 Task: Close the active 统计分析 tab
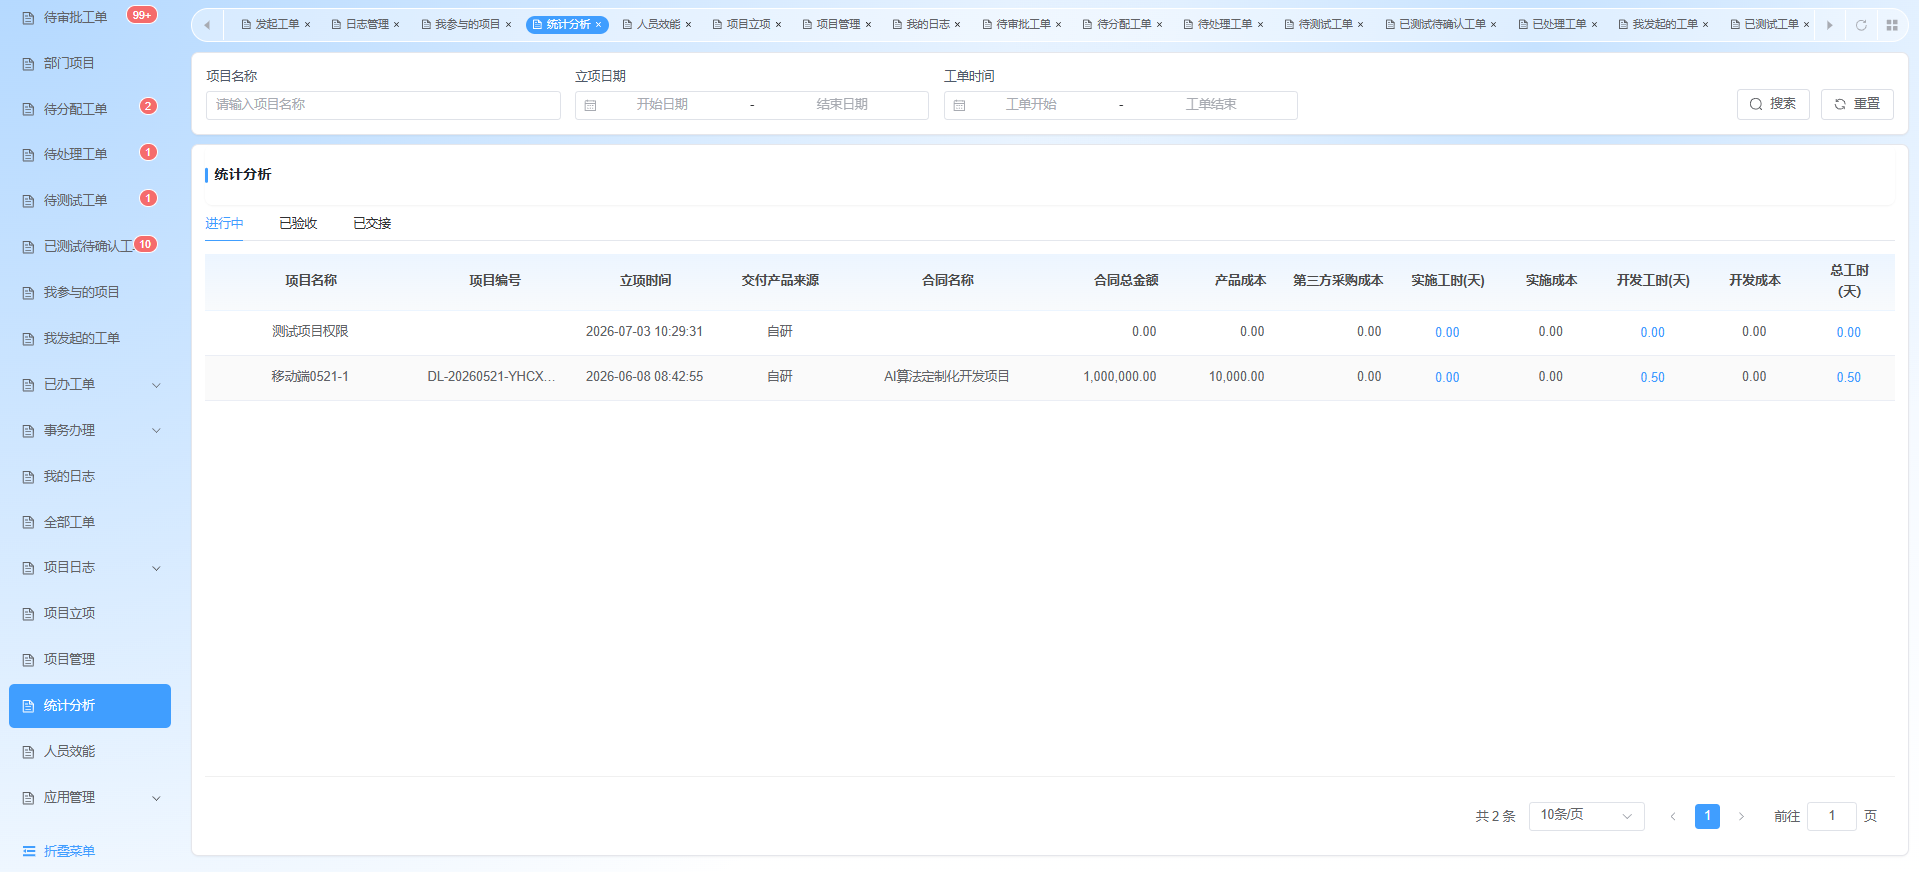[598, 25]
